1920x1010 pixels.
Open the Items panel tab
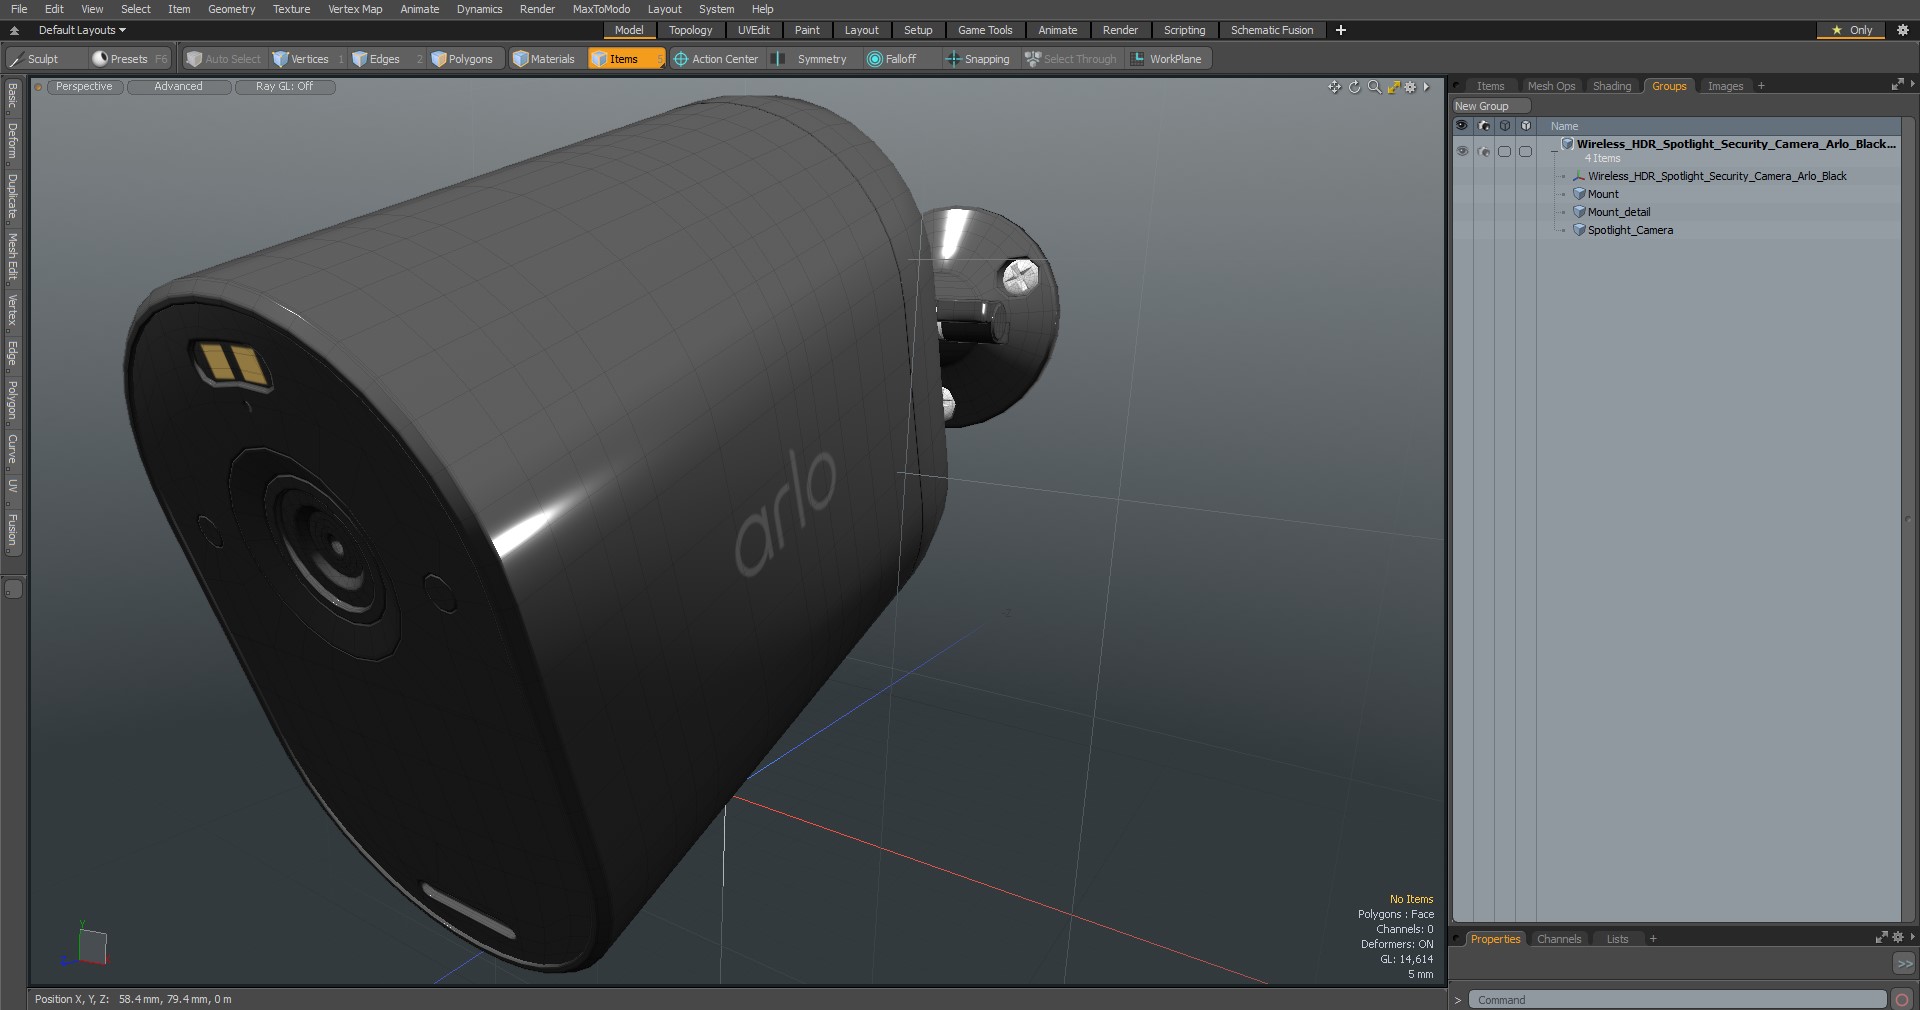pos(1490,86)
